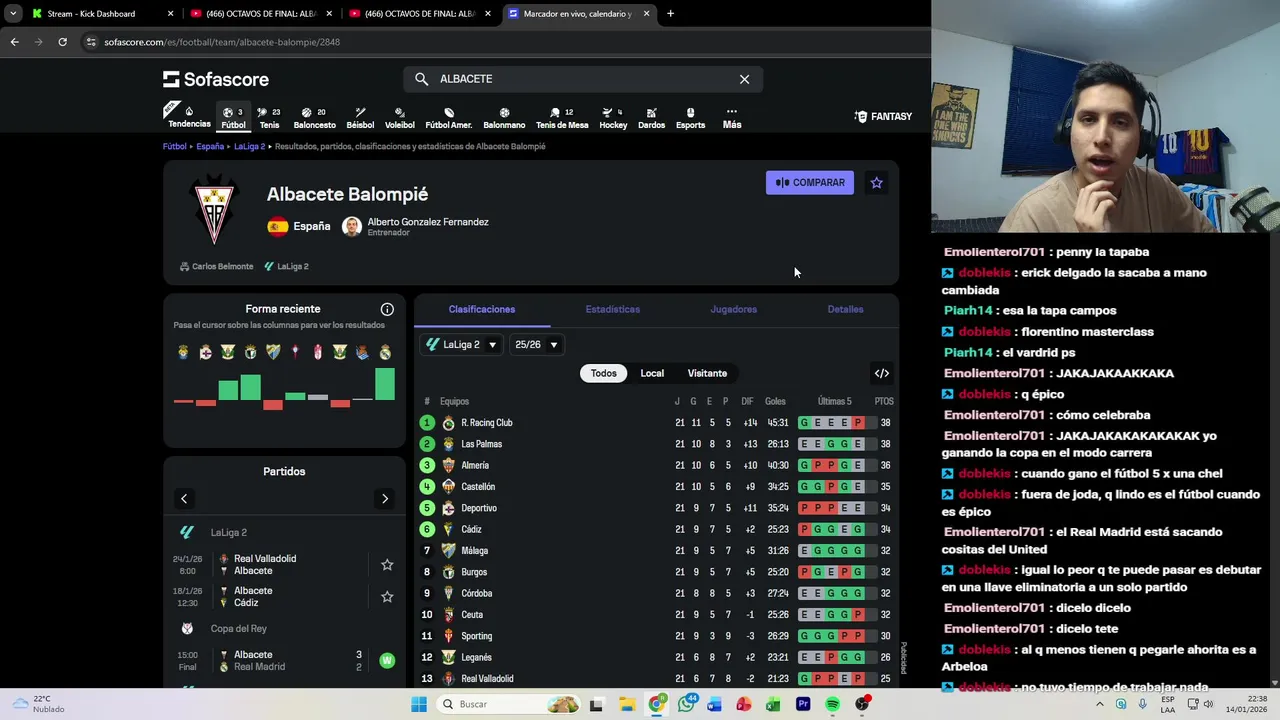The width and height of the screenshot is (1280, 720).
Task: Open the Tenis de Mesa section
Action: tap(562, 118)
